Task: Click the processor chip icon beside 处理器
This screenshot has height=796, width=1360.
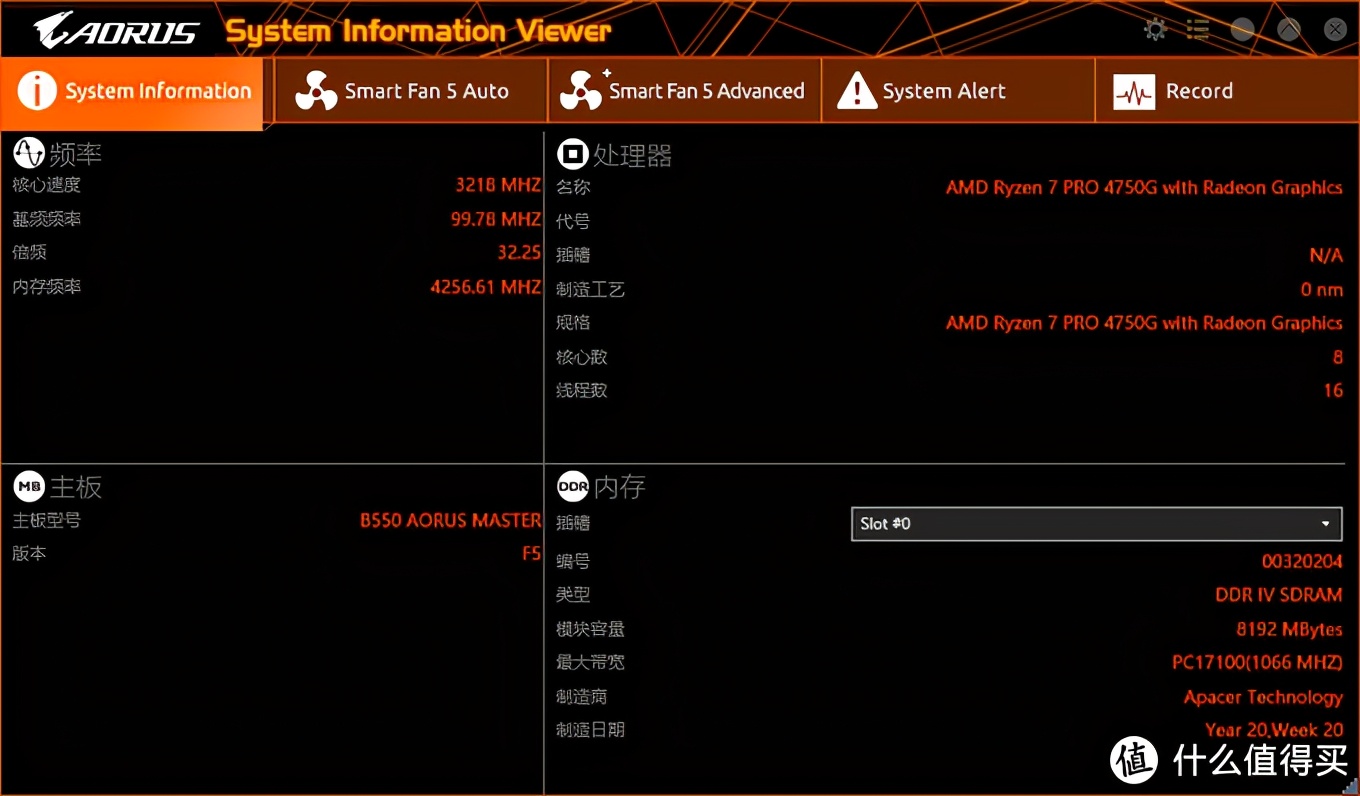Action: [572, 154]
